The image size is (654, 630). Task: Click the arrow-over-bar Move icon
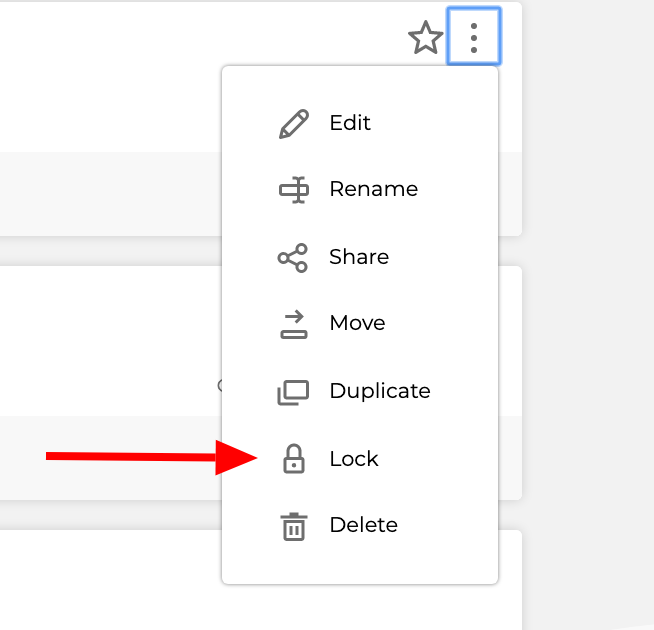click(x=294, y=324)
